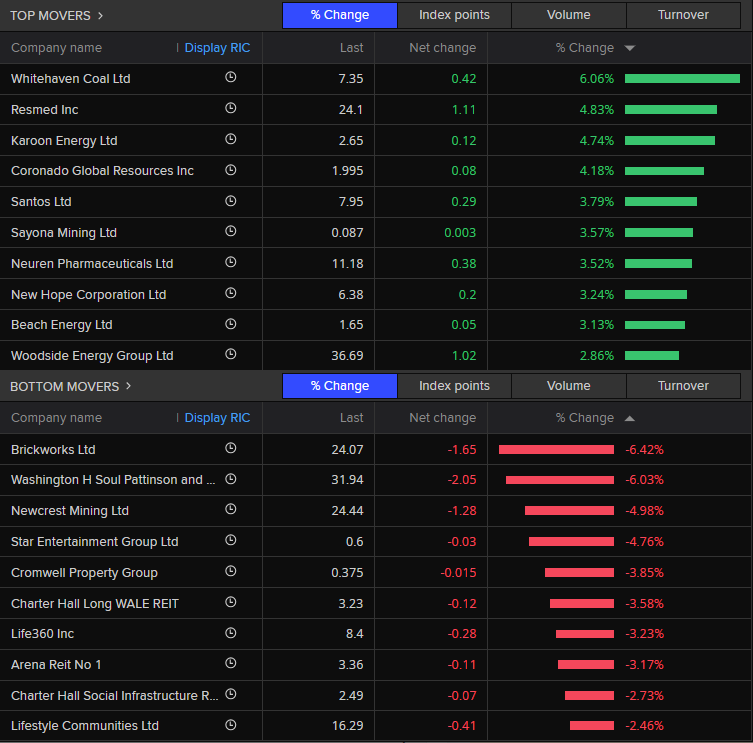The height and width of the screenshot is (743, 753).
Task: Sort Bottom Movers by Net change header
Action: click(442, 418)
